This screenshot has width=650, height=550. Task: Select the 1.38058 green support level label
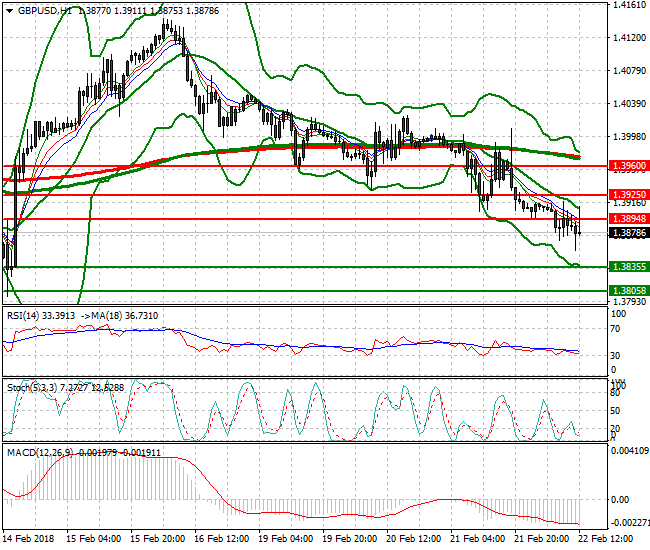pos(629,291)
